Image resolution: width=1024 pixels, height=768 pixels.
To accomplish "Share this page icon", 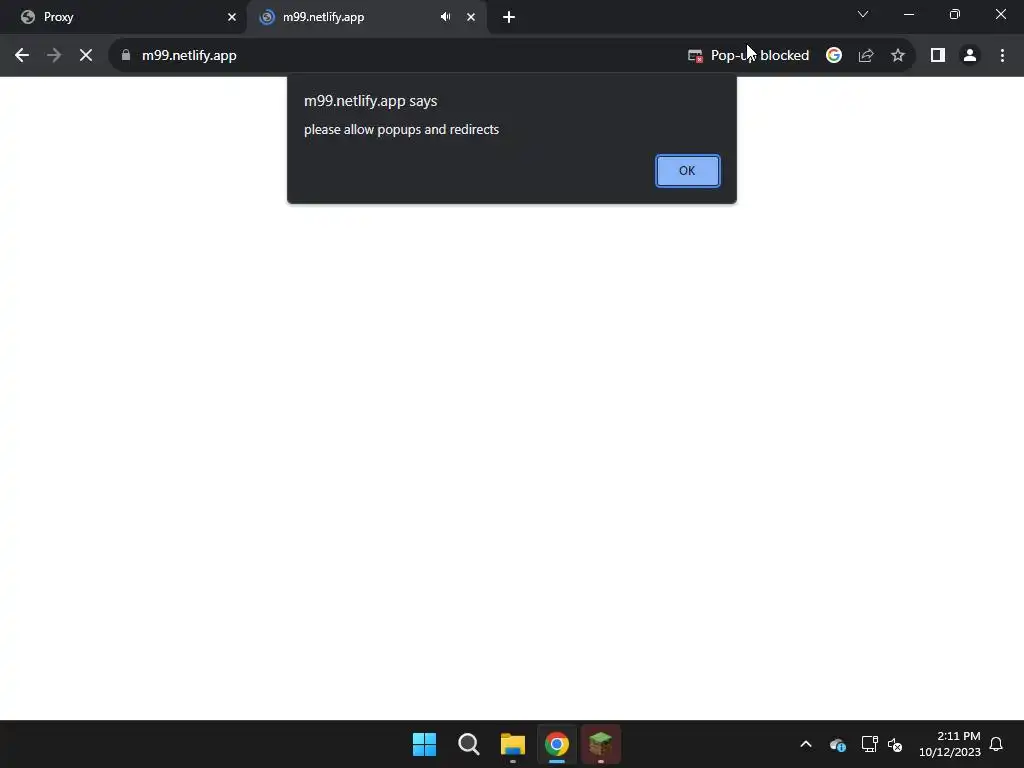I will tap(866, 56).
